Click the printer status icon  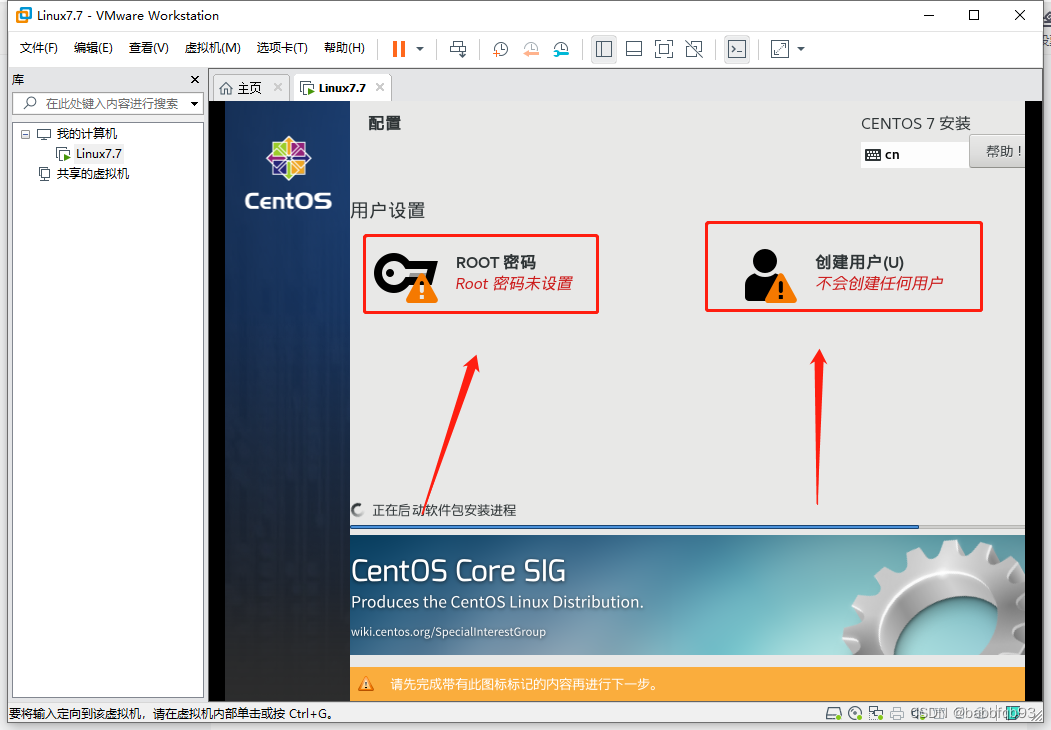[x=896, y=713]
